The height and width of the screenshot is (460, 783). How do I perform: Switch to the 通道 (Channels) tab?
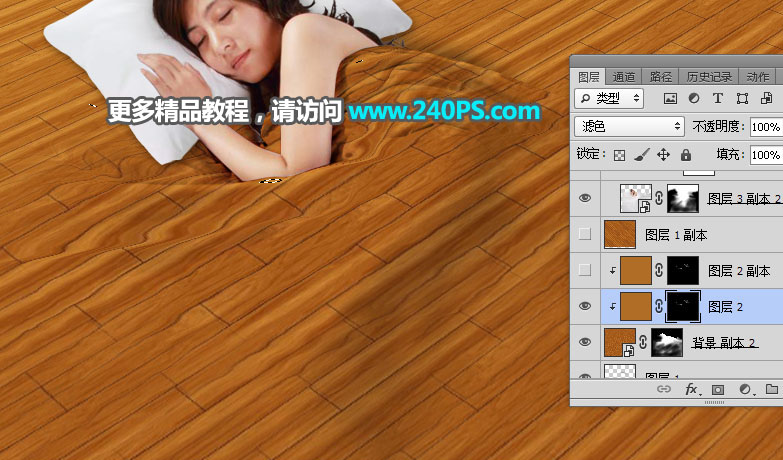point(623,77)
